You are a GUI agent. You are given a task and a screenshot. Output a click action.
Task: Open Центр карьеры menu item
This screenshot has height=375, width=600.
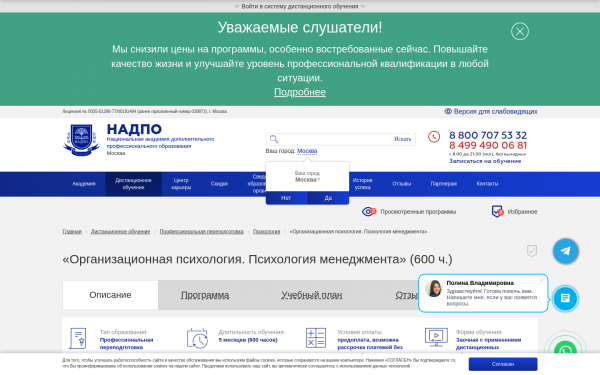coord(181,184)
